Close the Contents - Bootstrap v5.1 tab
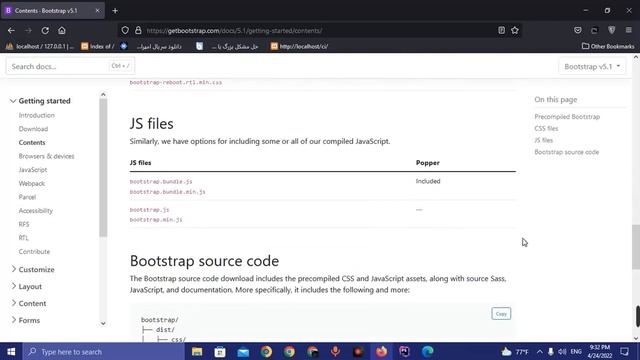This screenshot has height=360, width=640. 97,11
